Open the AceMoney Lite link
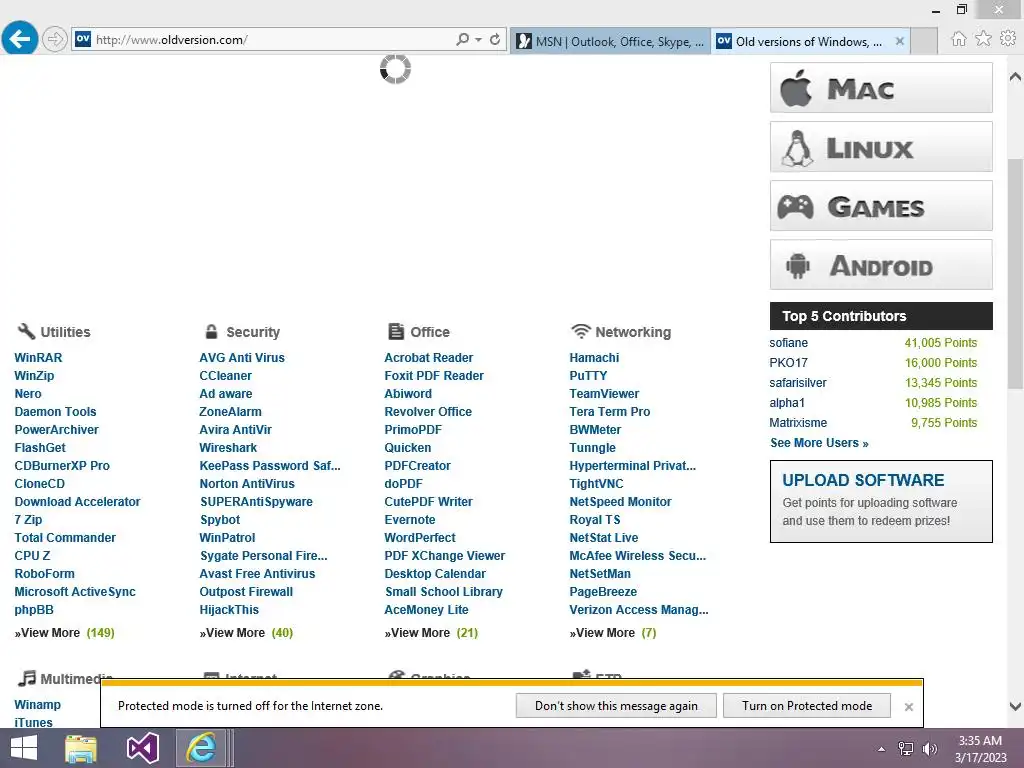 coord(426,610)
